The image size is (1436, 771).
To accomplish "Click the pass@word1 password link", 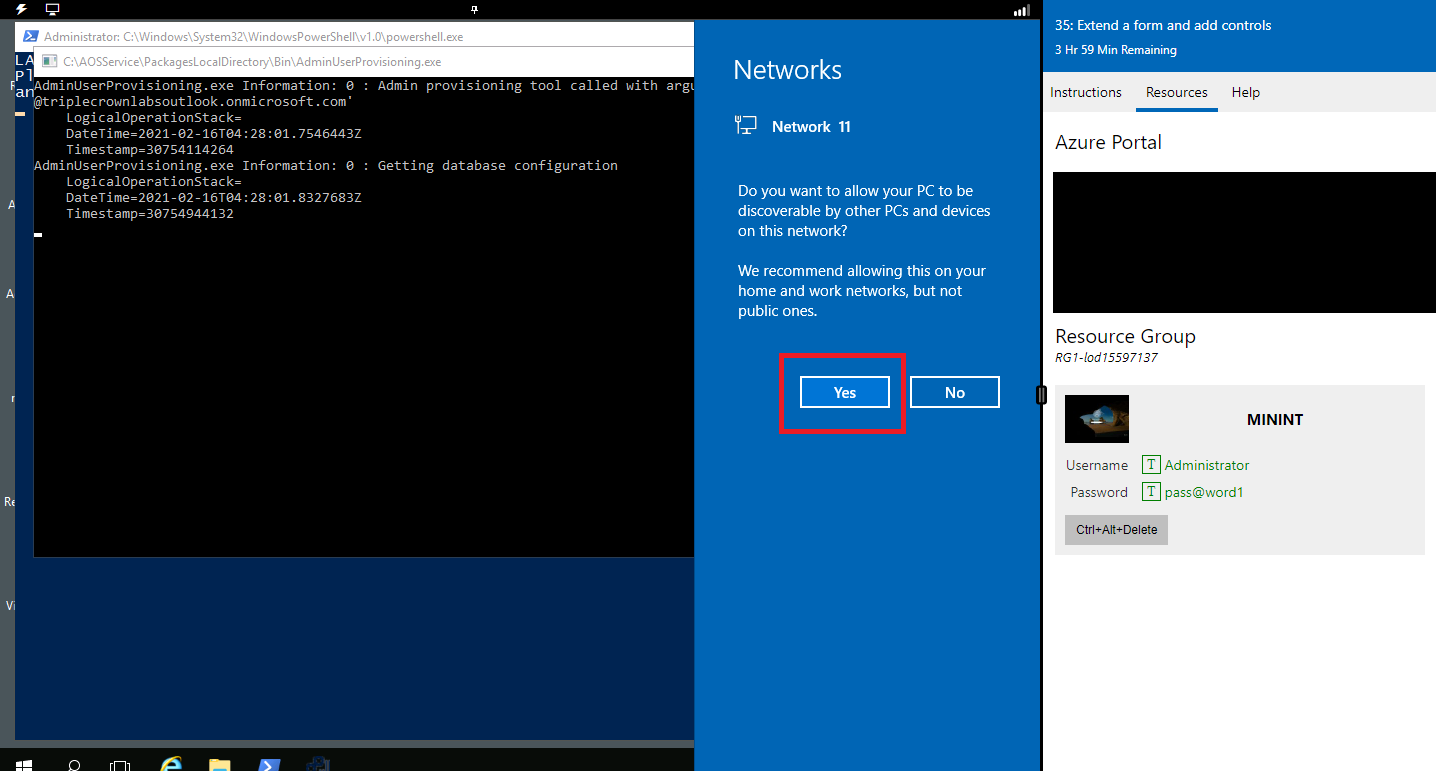I will pos(1204,492).
